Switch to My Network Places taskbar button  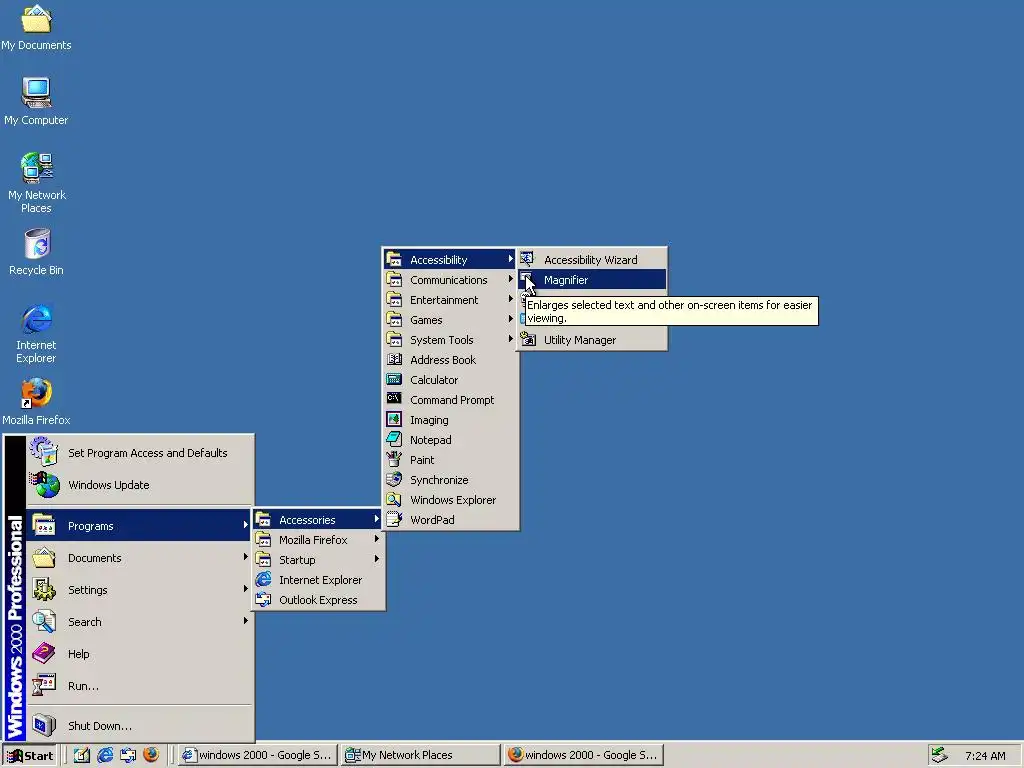coord(421,755)
